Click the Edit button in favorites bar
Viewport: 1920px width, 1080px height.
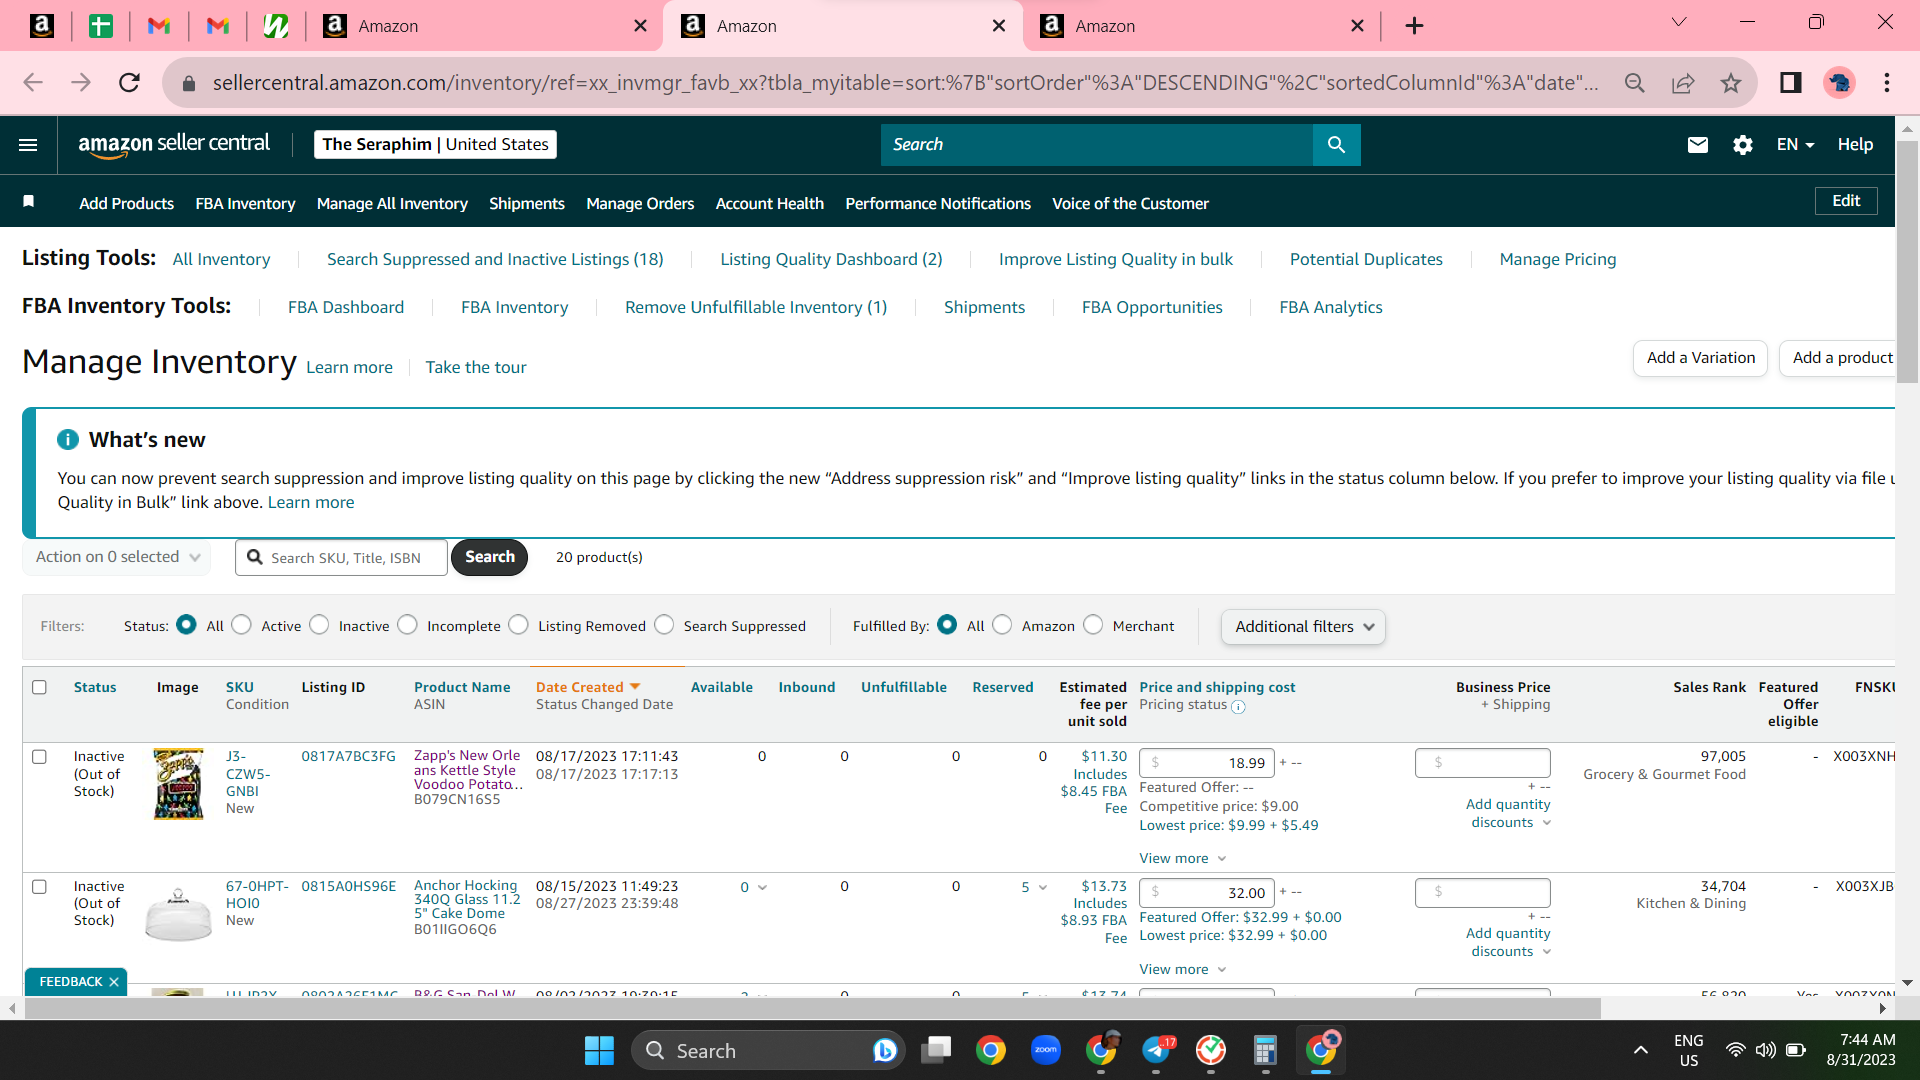[x=1846, y=201]
